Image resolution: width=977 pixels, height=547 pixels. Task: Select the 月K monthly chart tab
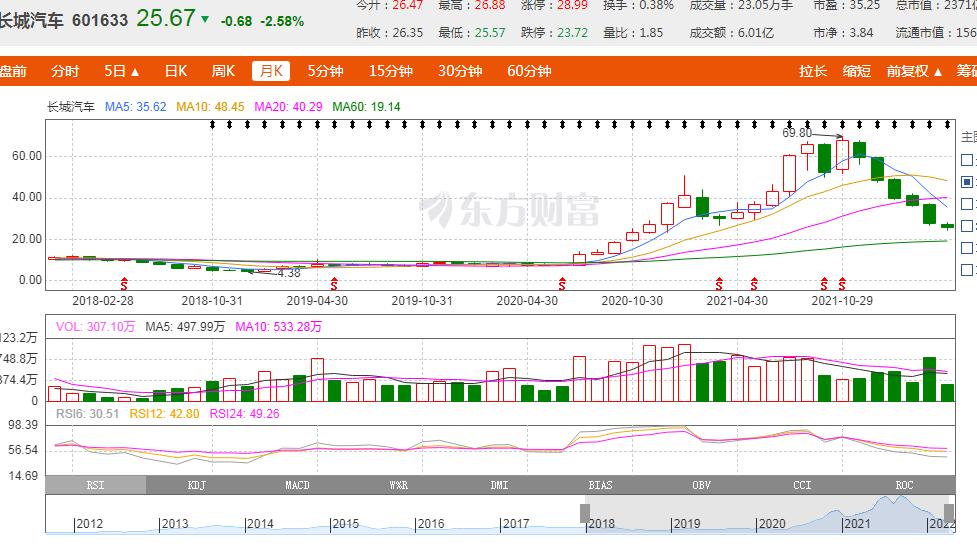click(271, 71)
